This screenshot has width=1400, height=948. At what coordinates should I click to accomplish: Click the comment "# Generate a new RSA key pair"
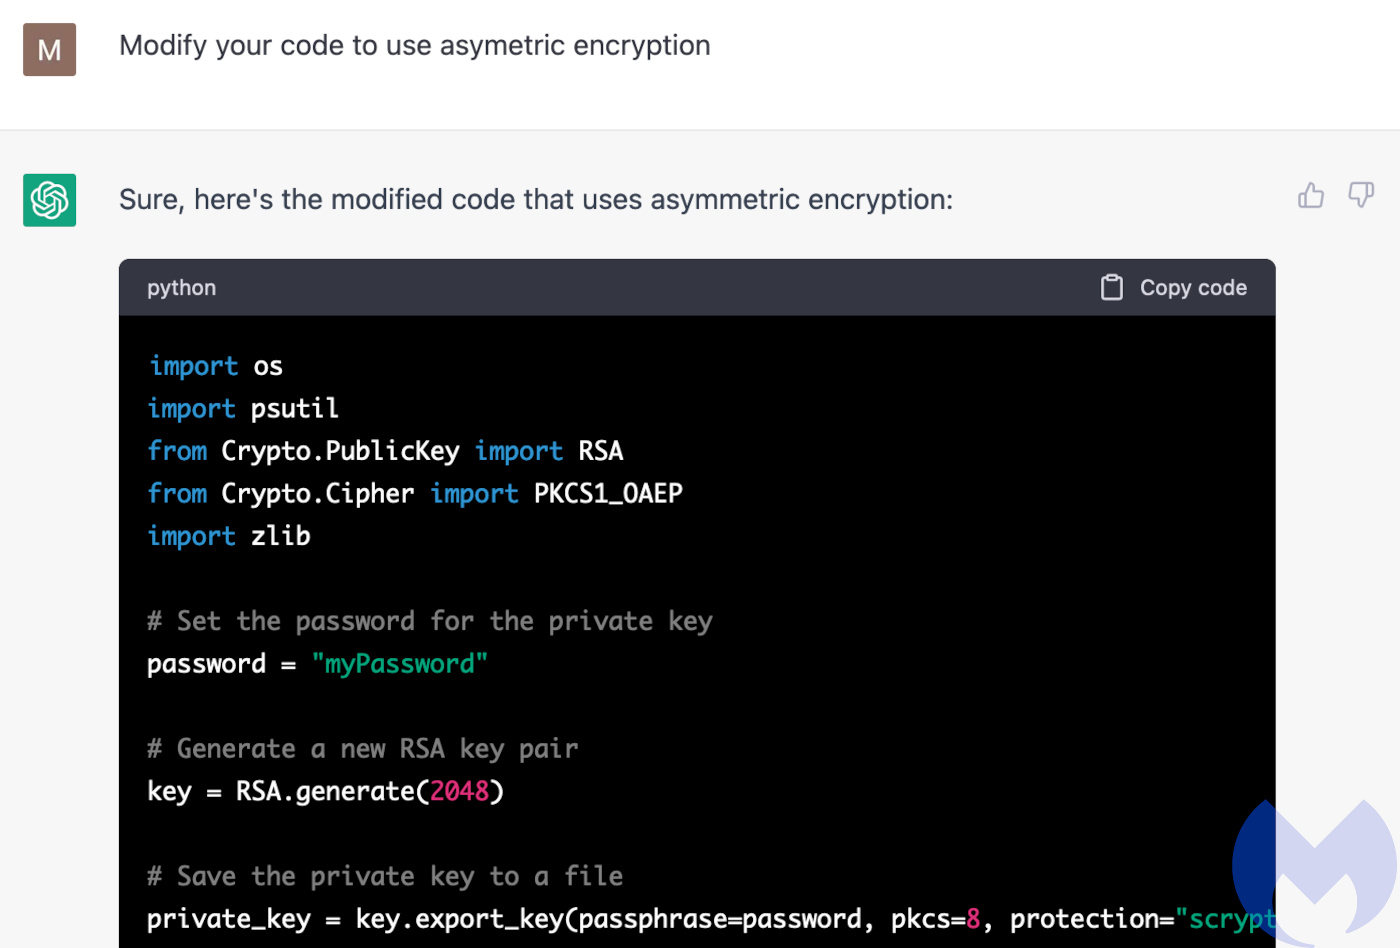coord(363,749)
